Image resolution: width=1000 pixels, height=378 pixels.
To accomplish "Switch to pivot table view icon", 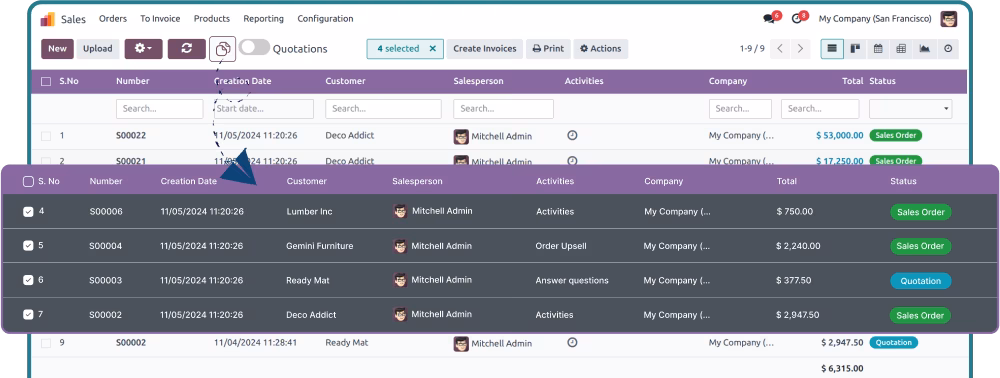I will coord(901,48).
